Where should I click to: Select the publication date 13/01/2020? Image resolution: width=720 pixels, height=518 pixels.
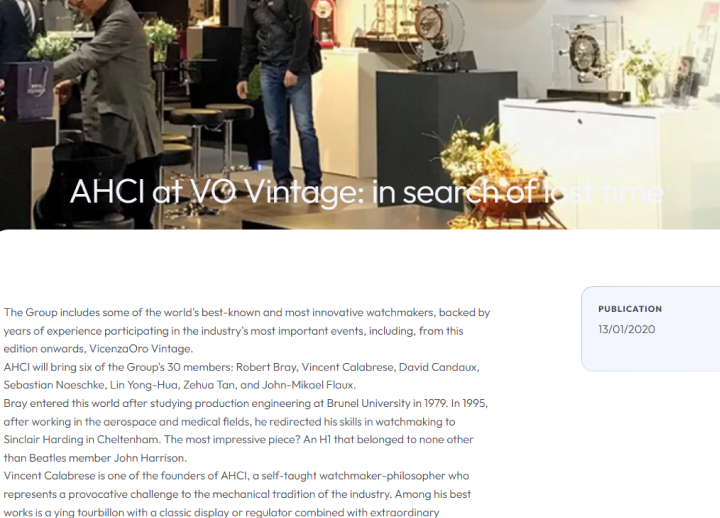coord(626,329)
